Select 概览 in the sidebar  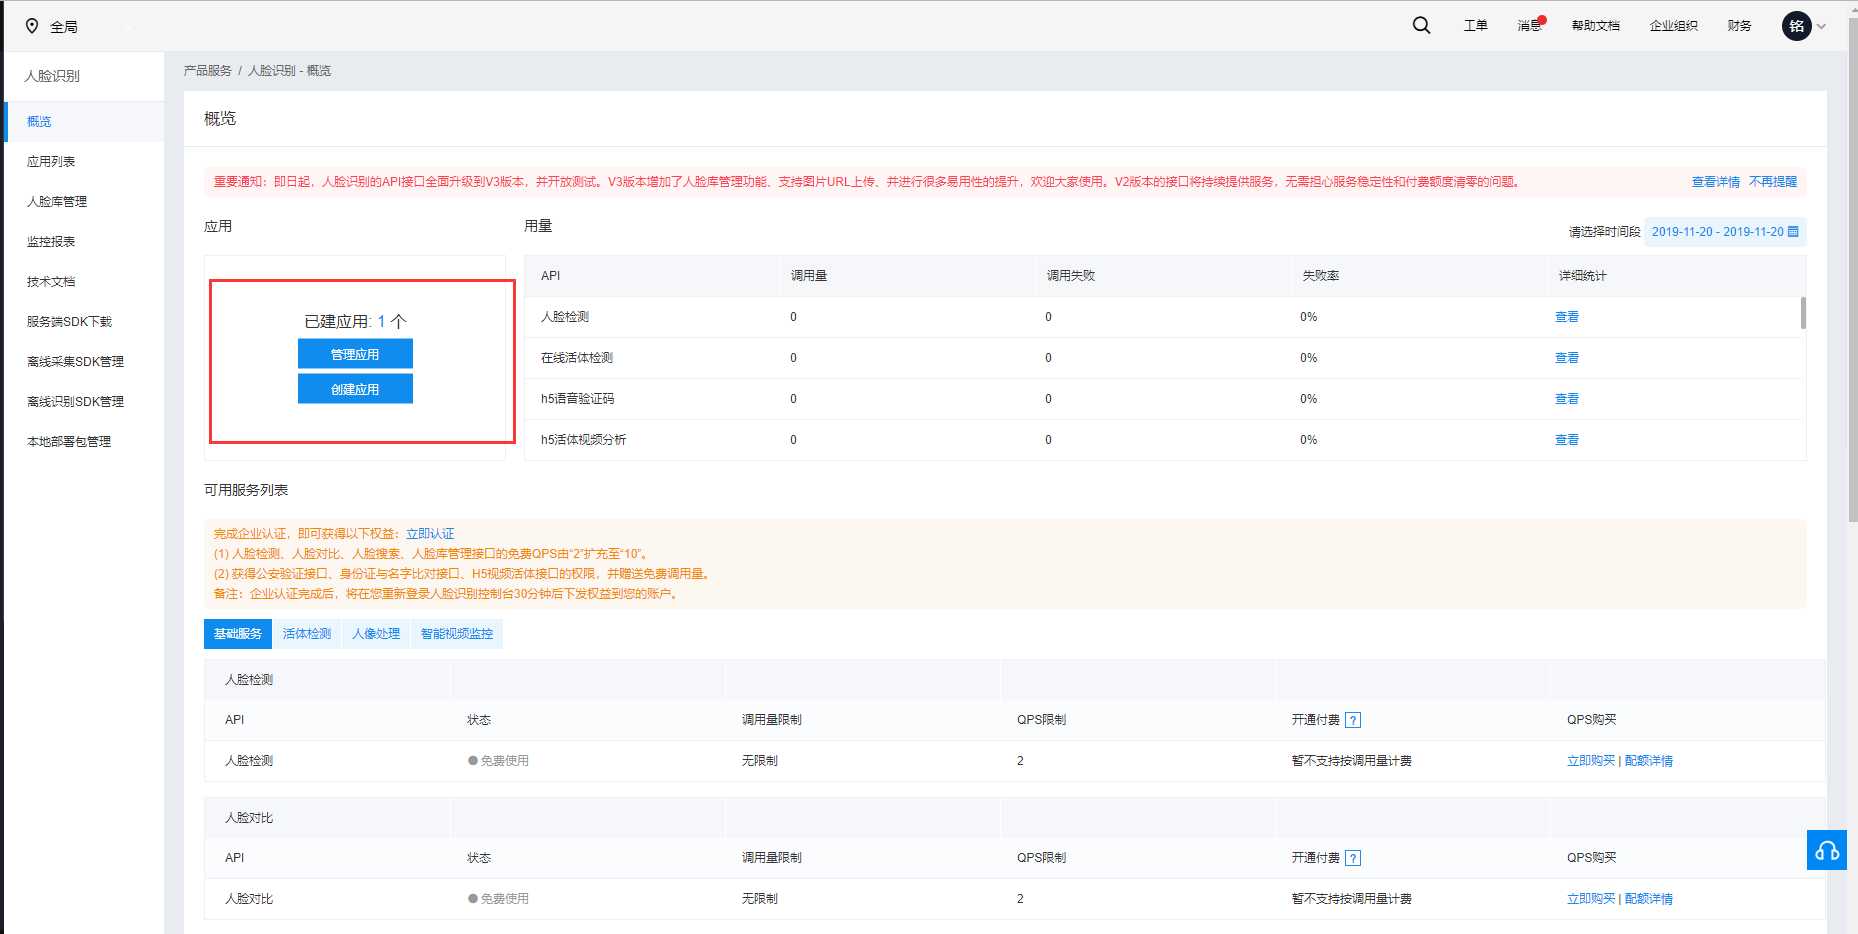pyautogui.click(x=84, y=121)
